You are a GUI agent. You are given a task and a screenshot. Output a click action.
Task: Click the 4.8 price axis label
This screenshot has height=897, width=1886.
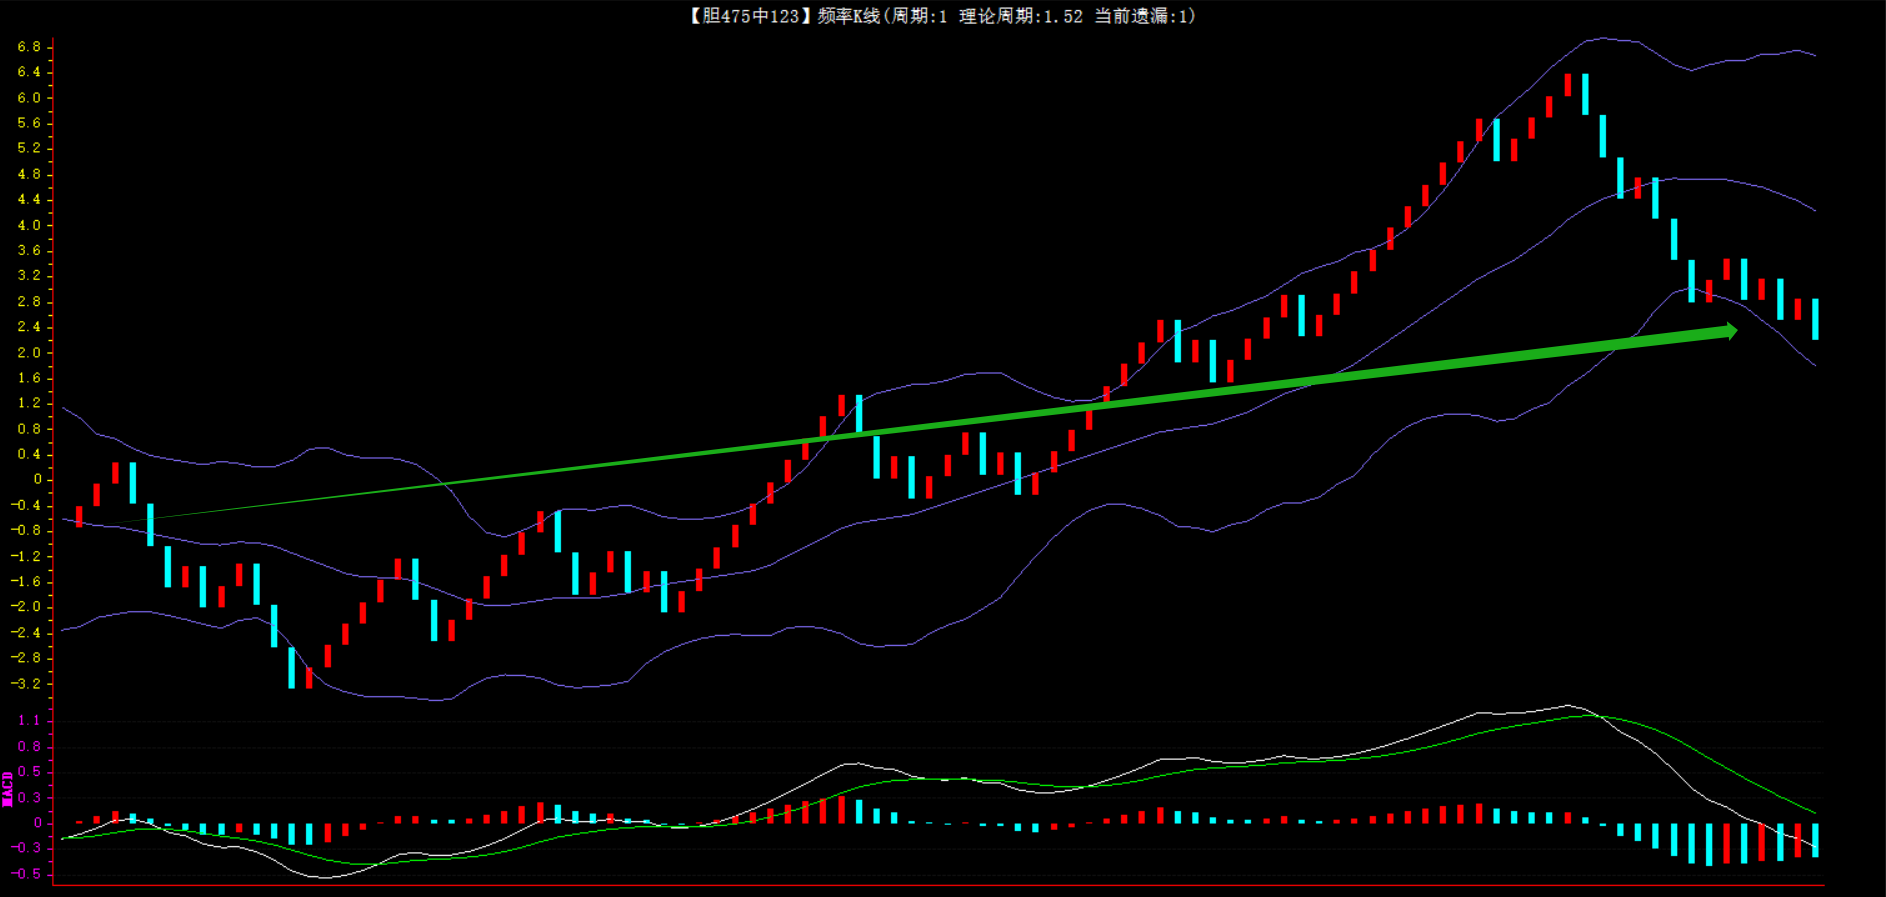pos(29,174)
